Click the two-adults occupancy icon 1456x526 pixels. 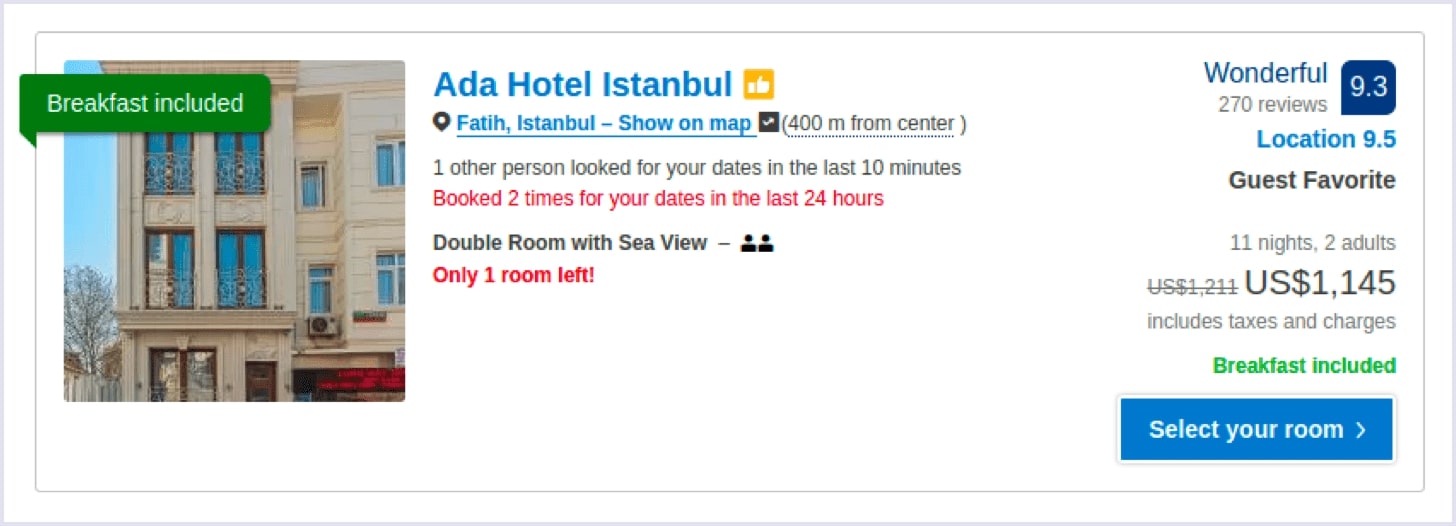tap(757, 243)
